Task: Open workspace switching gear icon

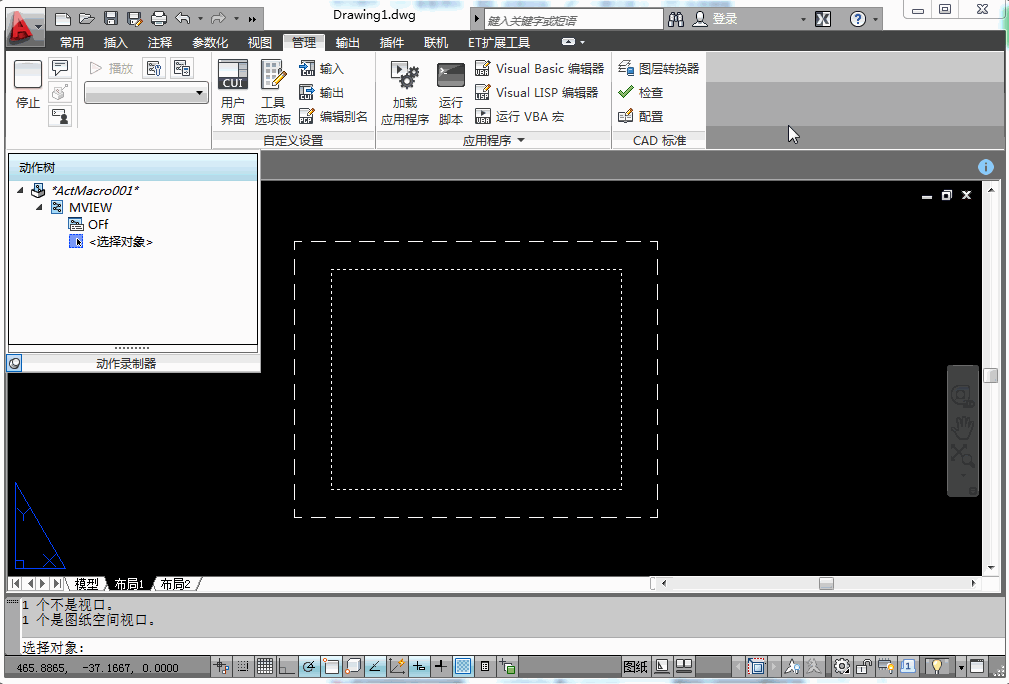Action: (842, 667)
